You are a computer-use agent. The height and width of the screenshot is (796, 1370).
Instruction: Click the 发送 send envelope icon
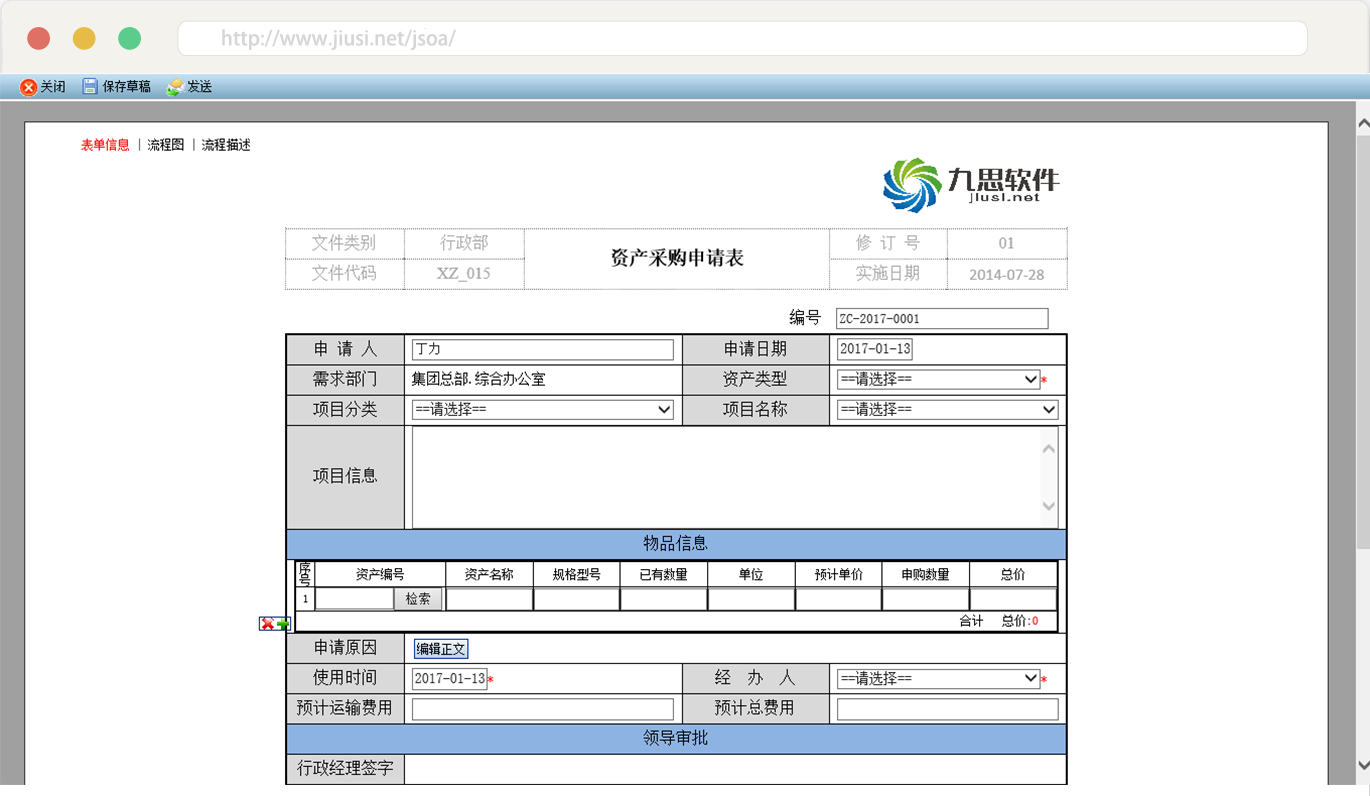(175, 87)
